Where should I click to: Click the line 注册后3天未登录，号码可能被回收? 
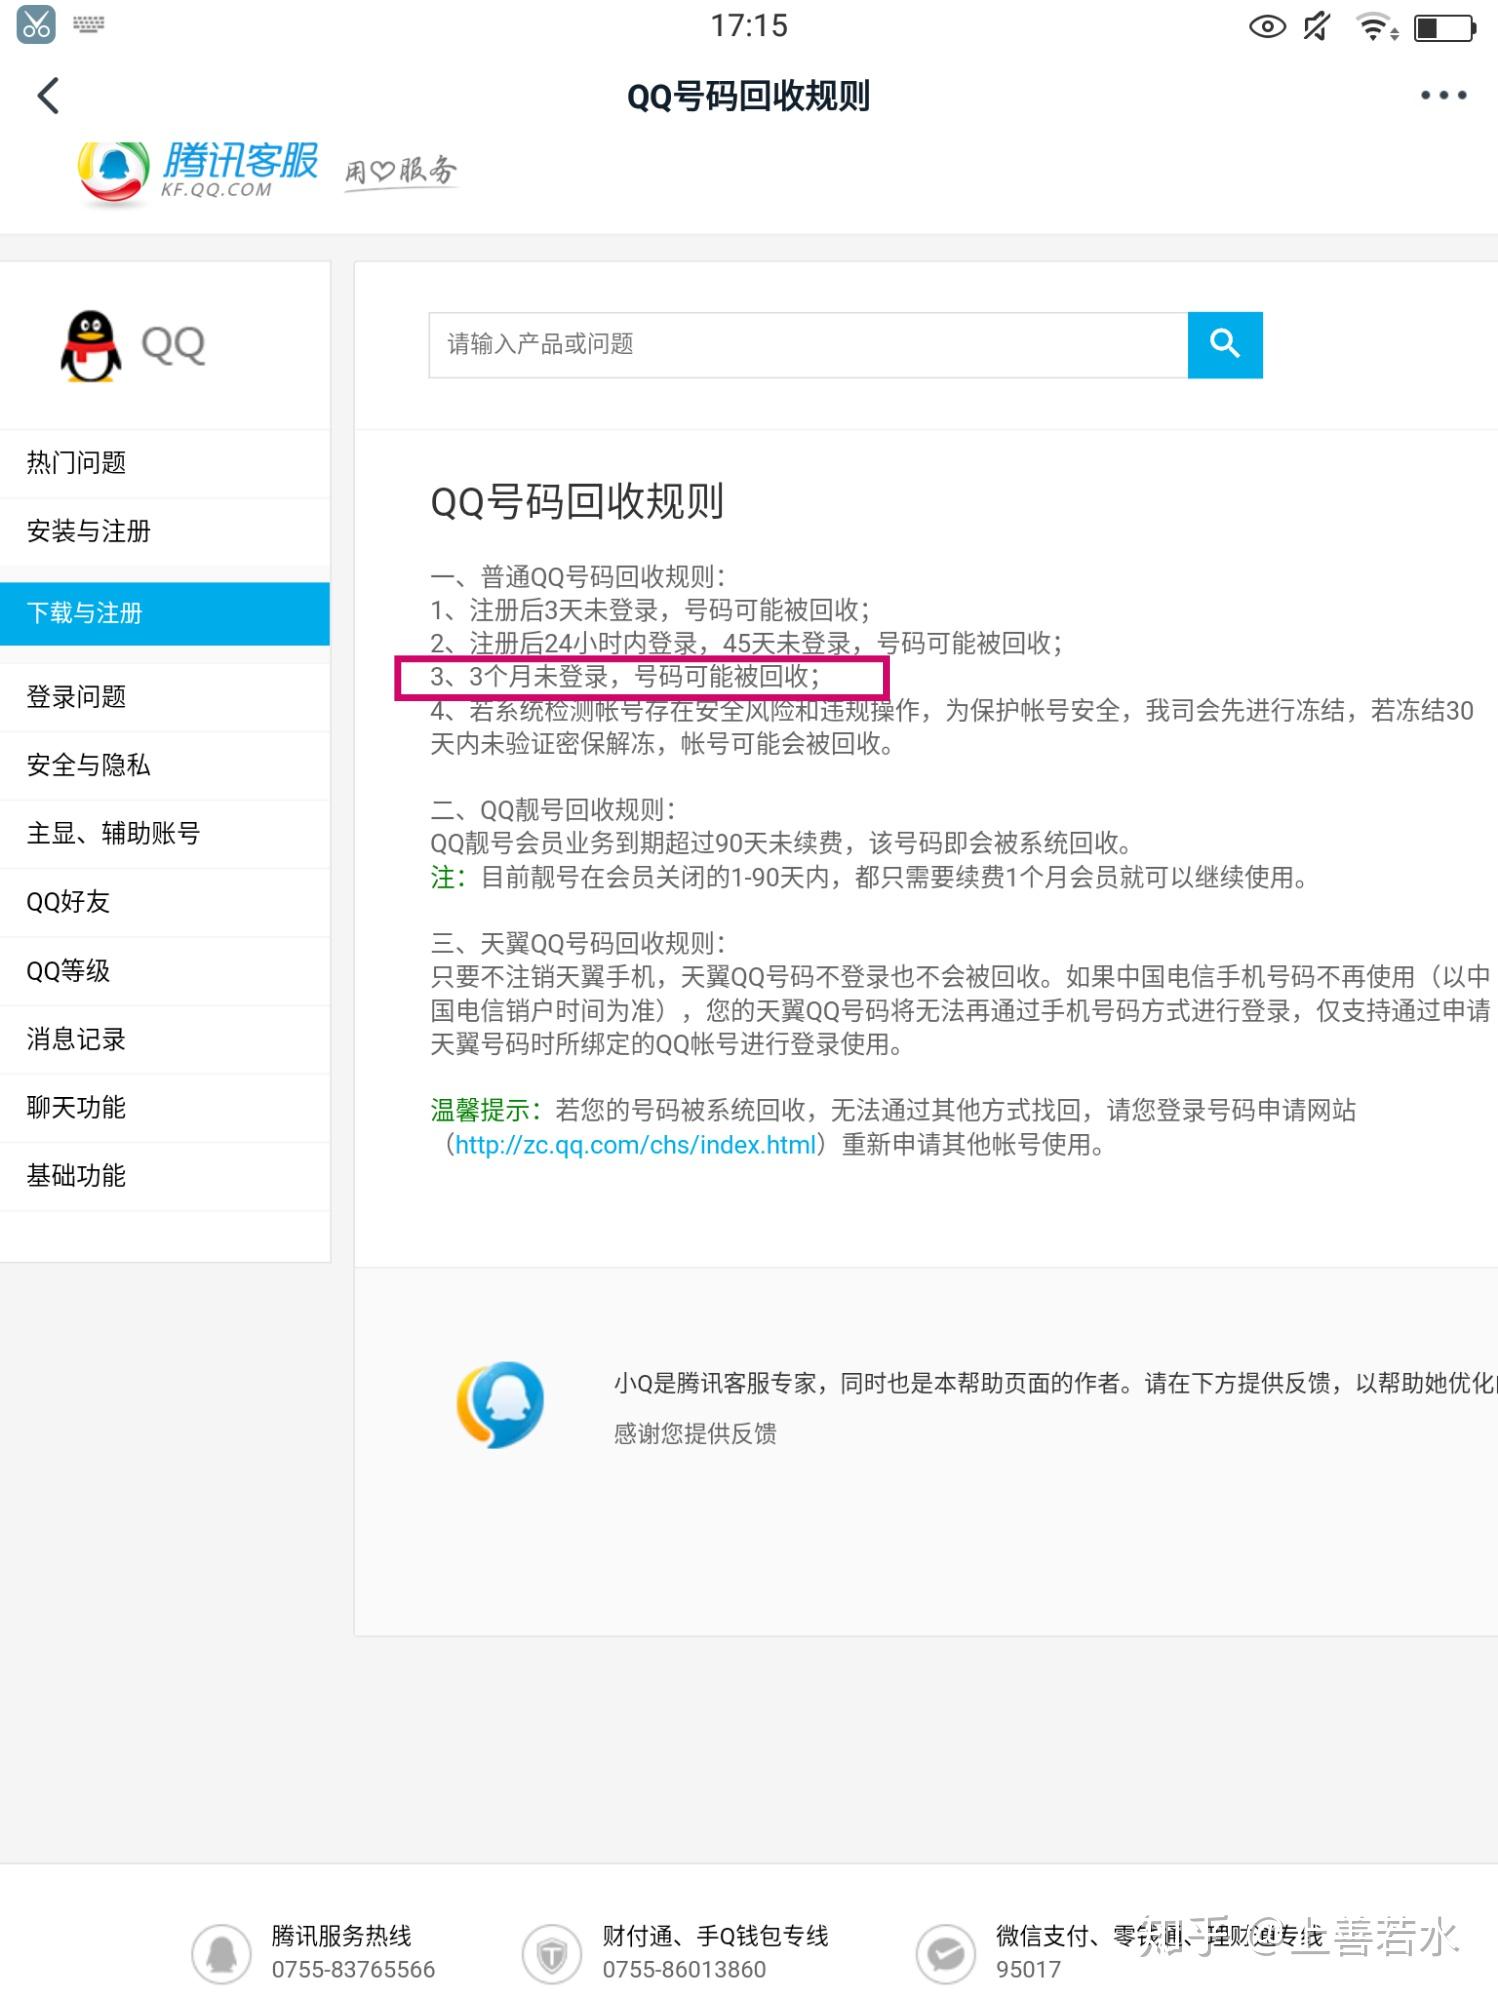(x=650, y=610)
